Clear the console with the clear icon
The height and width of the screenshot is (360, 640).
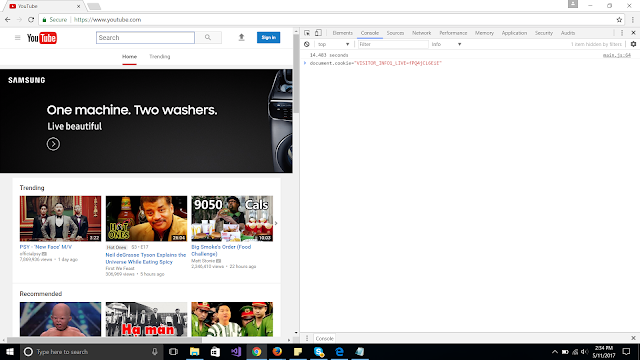[307, 44]
